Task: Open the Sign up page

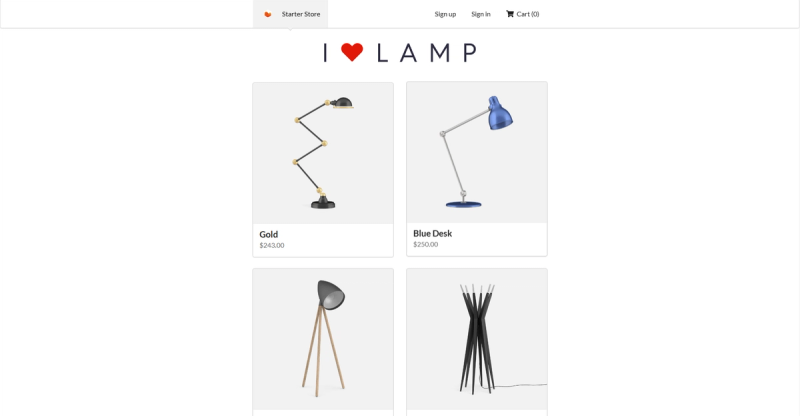Action: 445,14
